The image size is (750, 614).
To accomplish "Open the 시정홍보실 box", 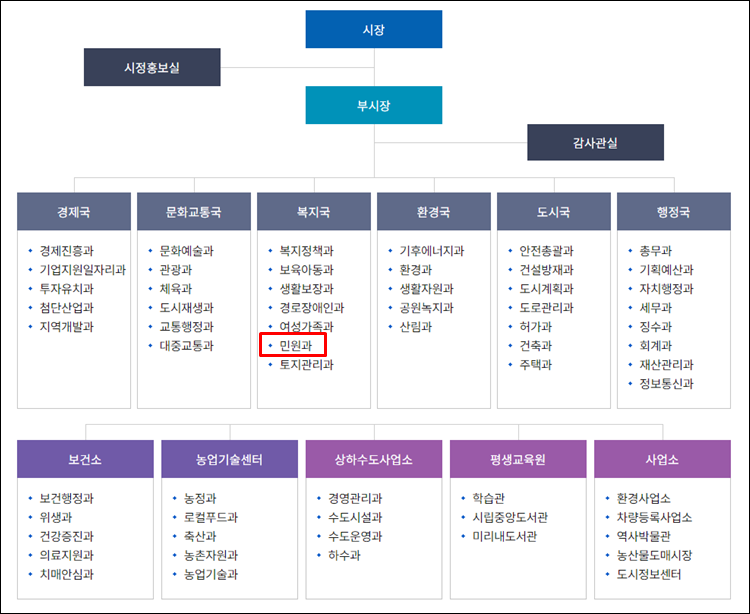I will (152, 67).
